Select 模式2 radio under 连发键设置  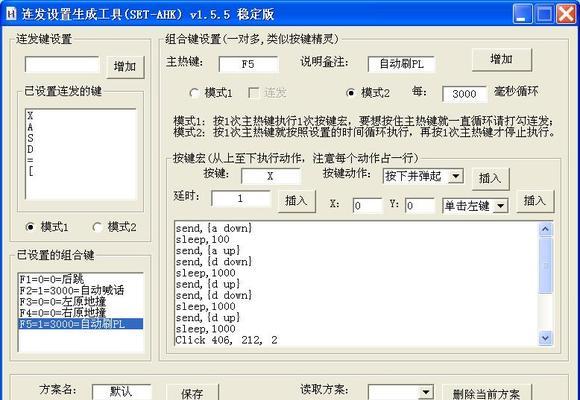(x=97, y=227)
